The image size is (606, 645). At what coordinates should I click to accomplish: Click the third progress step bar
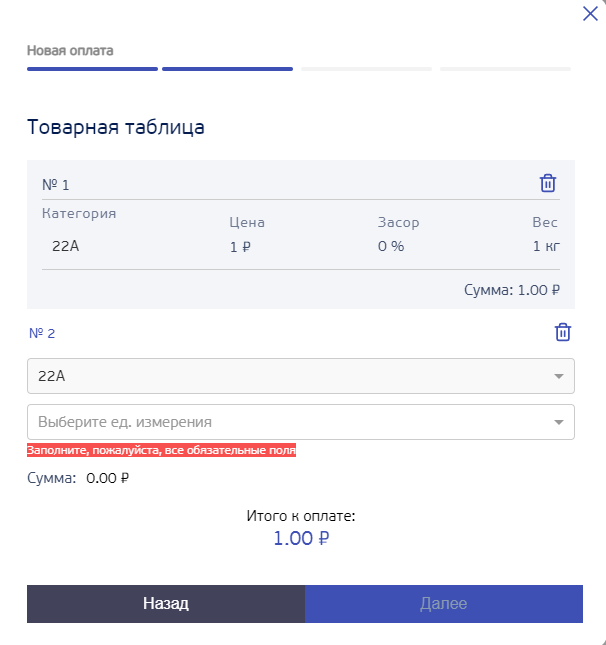coord(366,69)
